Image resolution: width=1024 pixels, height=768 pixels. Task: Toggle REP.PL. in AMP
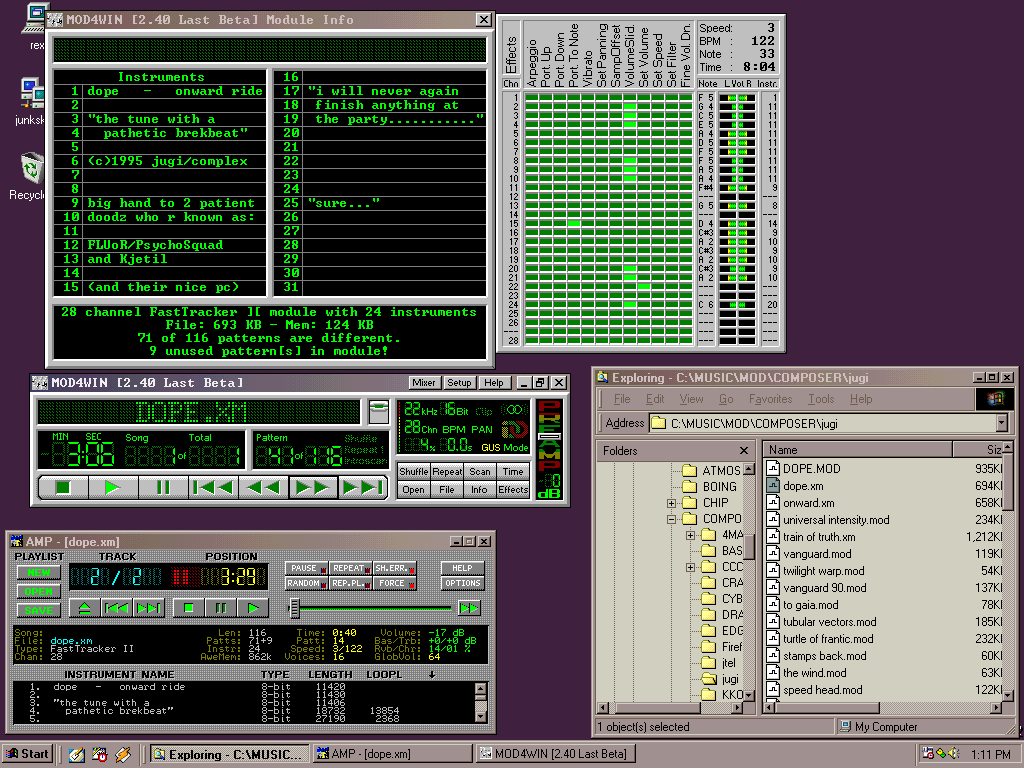point(351,583)
